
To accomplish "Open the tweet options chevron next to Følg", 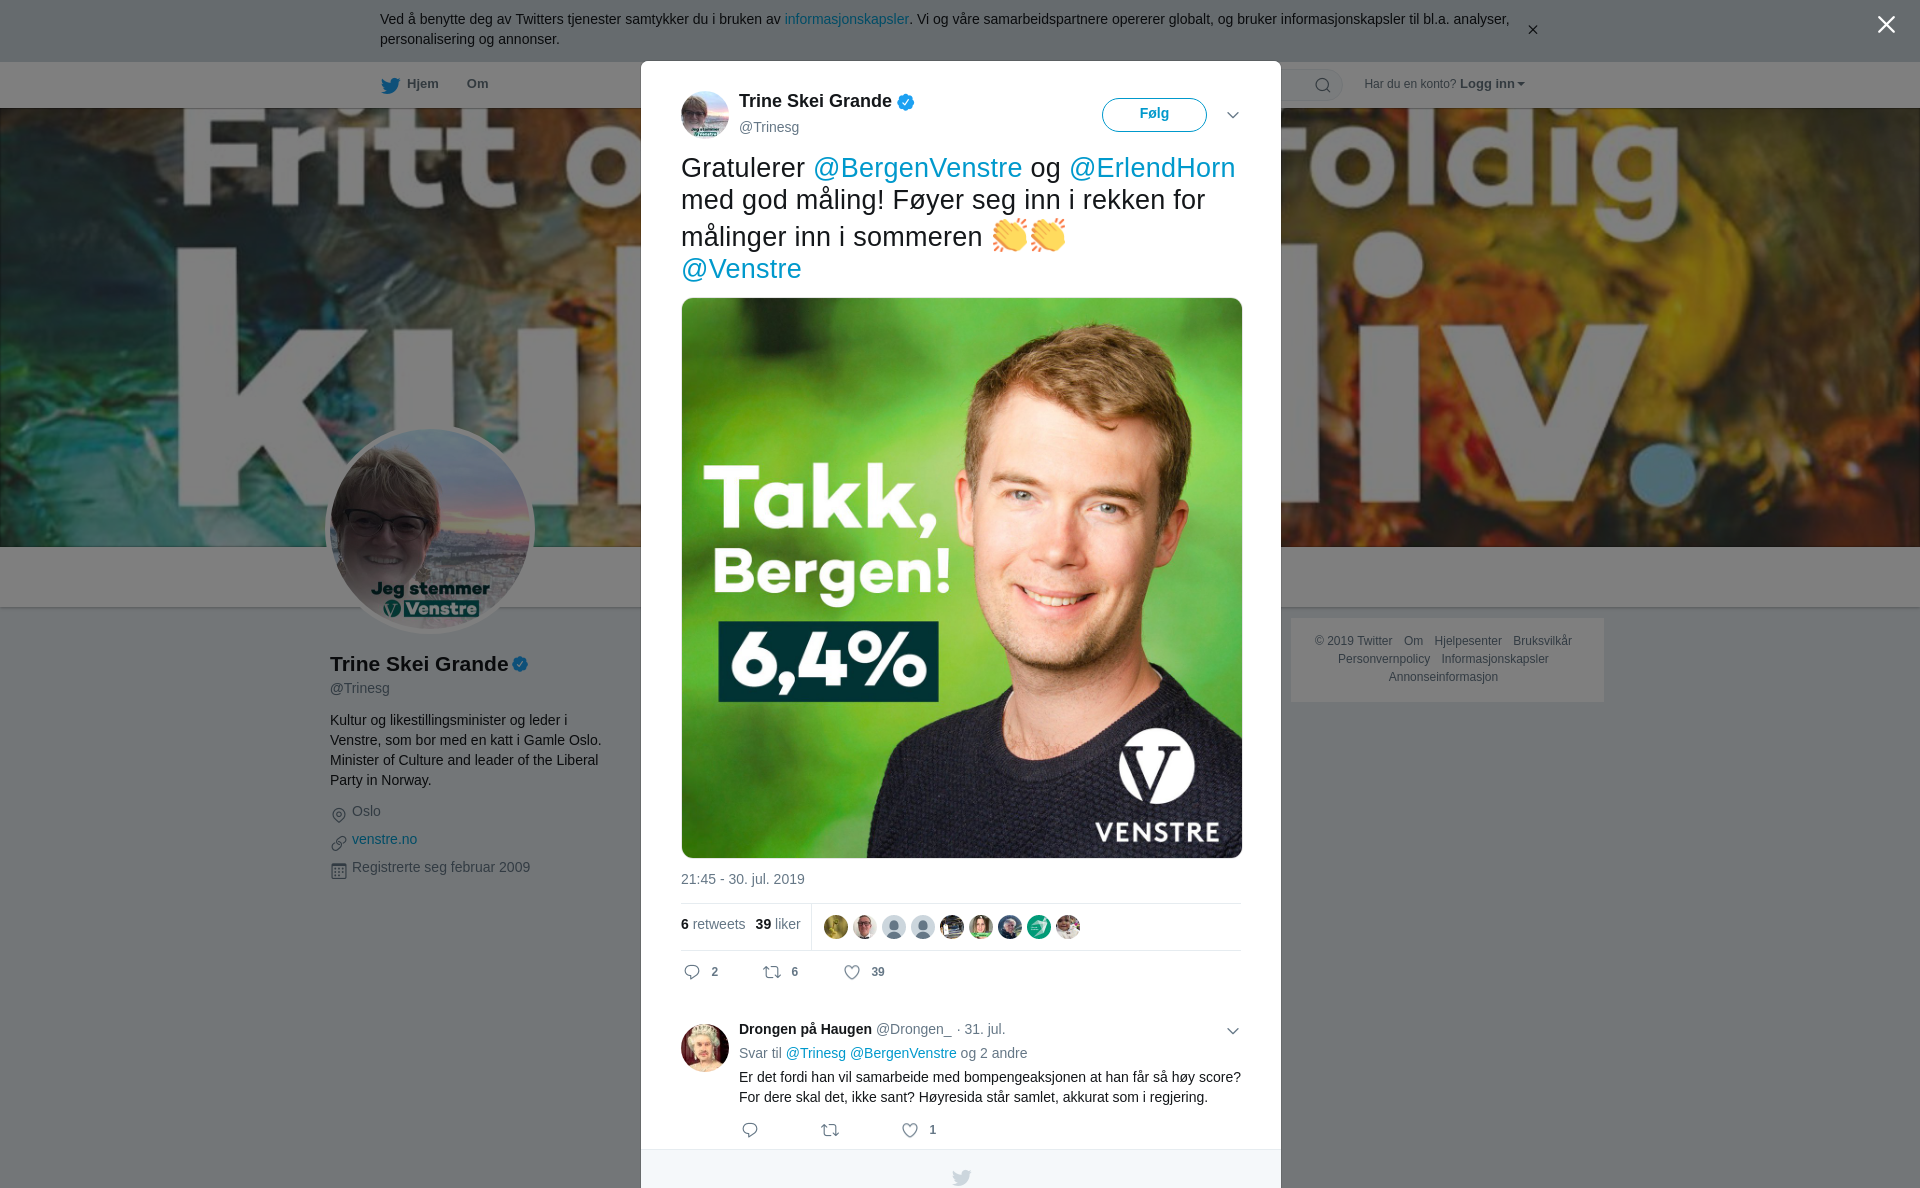I will coord(1233,115).
